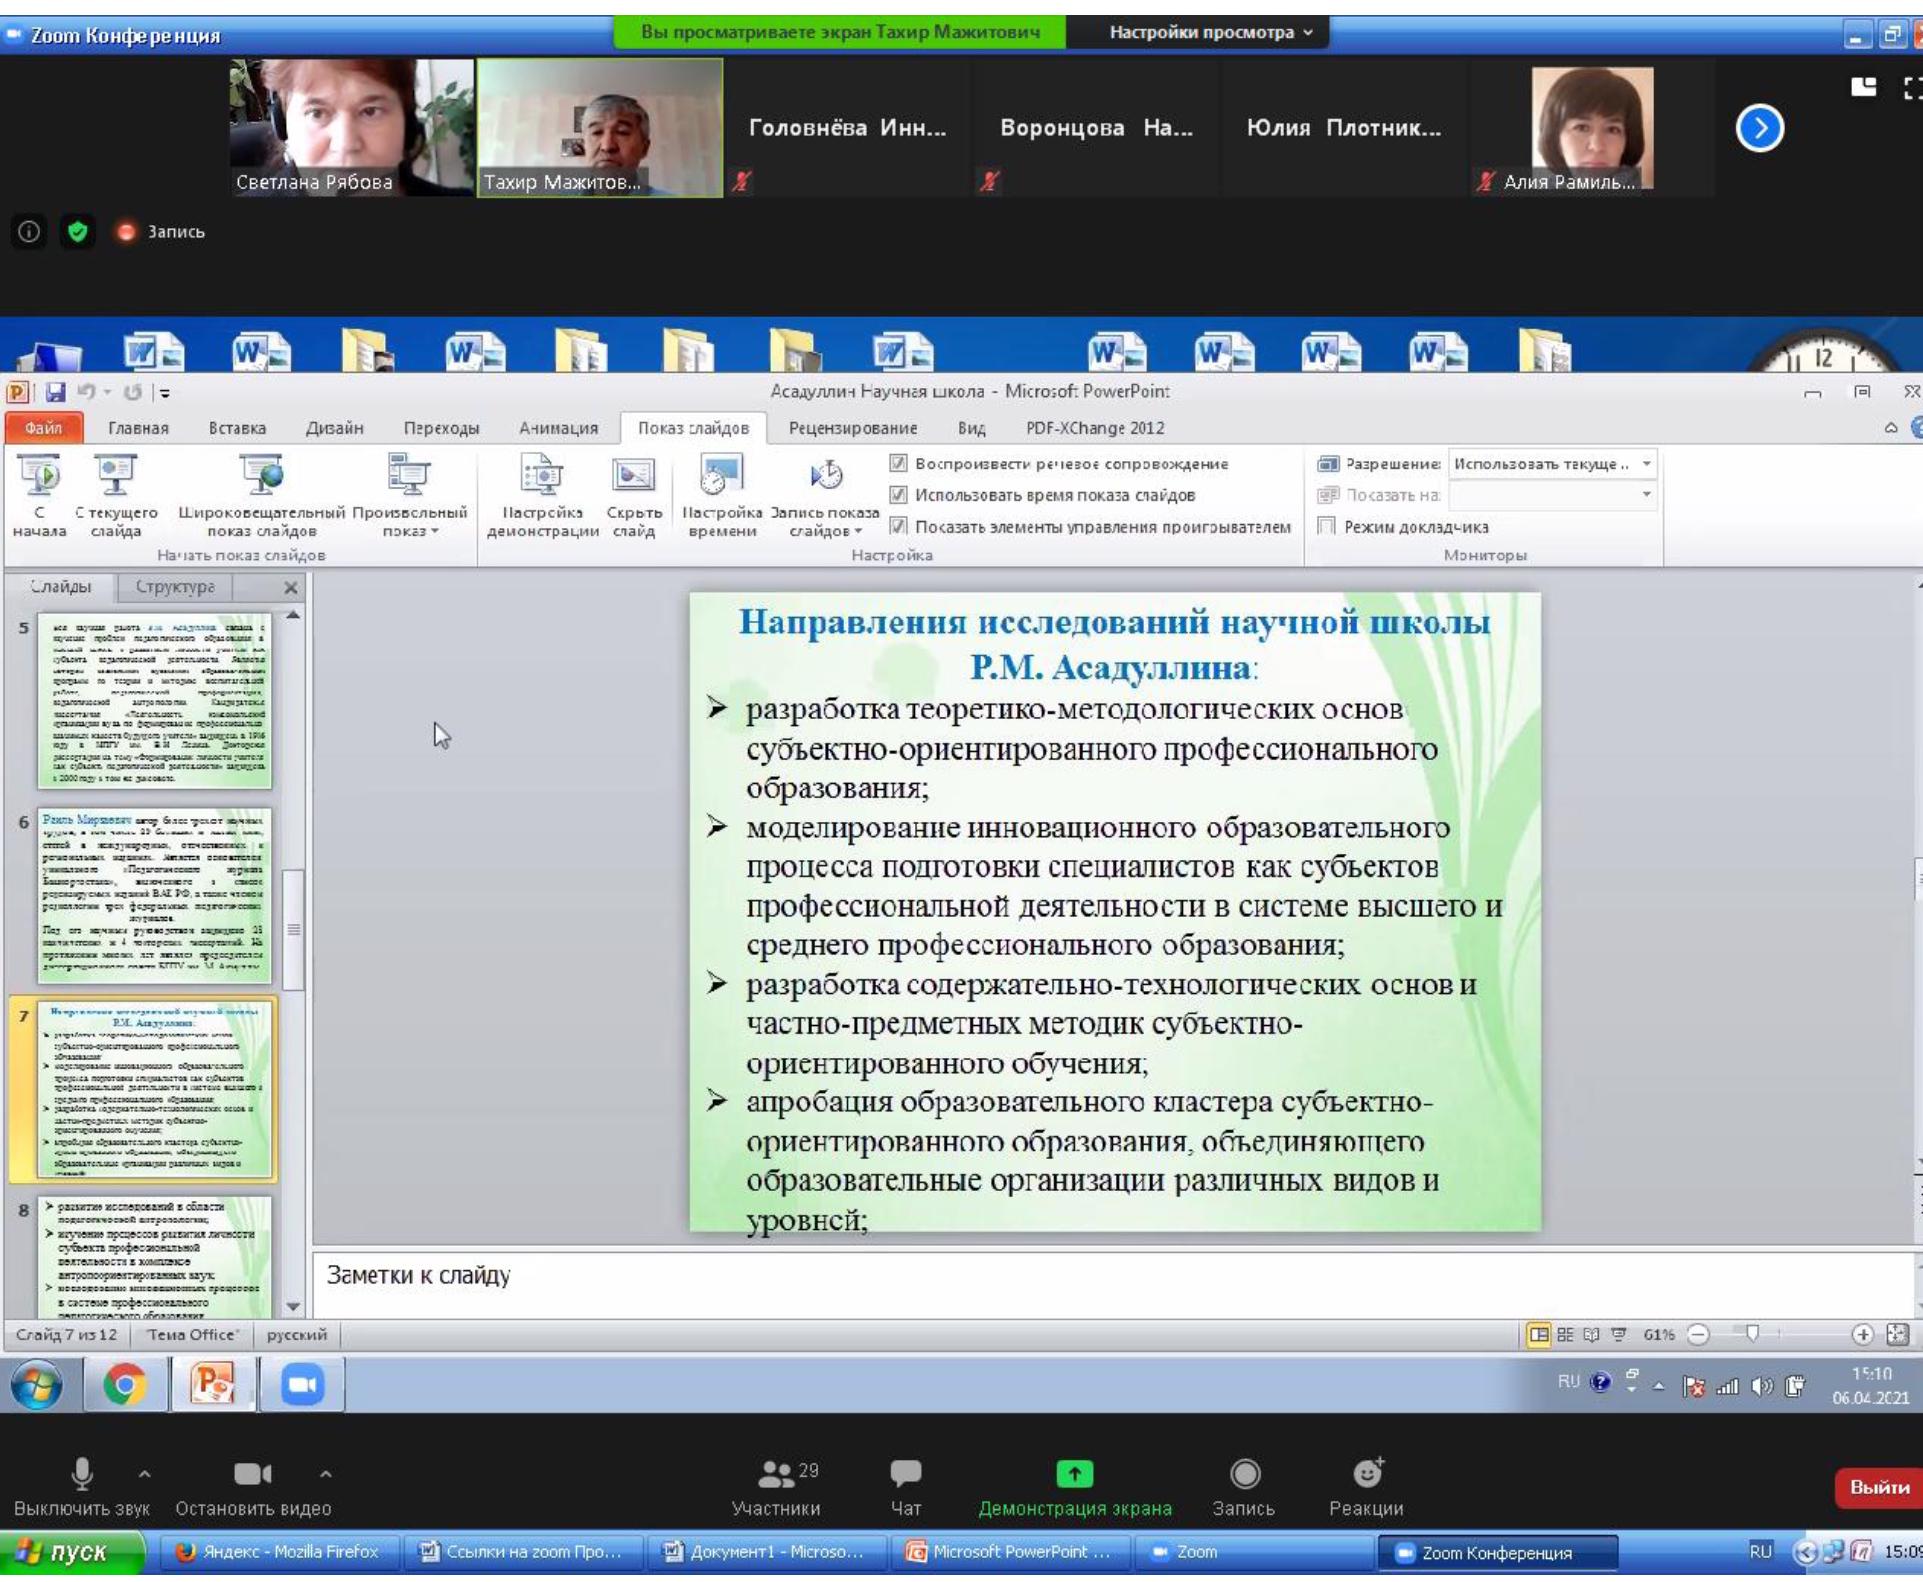
Task: Stop video with the camera icon
Action: (251, 1473)
